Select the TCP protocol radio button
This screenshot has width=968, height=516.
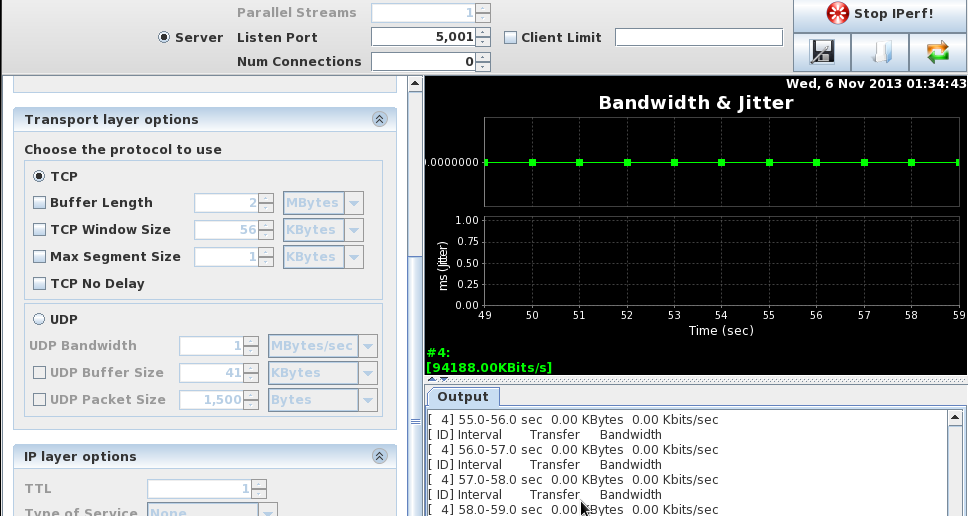pos(39,177)
